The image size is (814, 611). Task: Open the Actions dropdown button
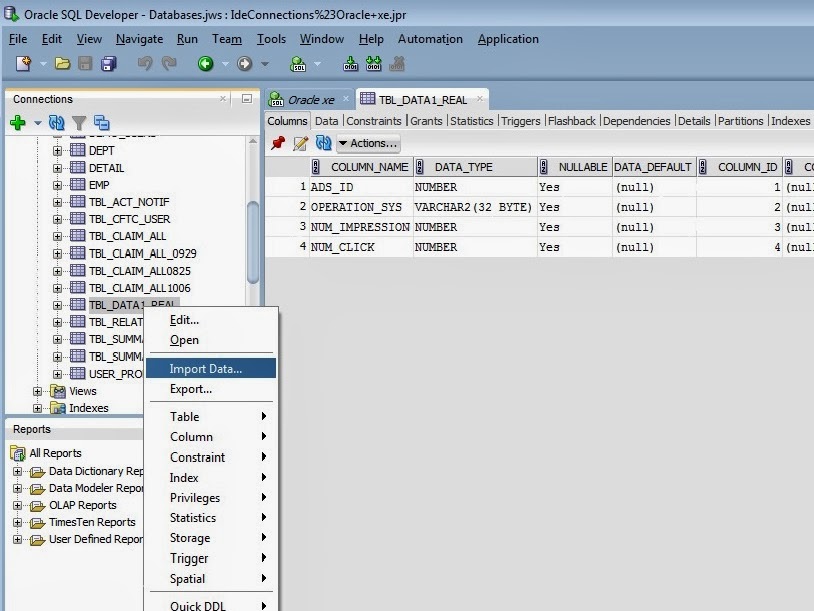(369, 143)
